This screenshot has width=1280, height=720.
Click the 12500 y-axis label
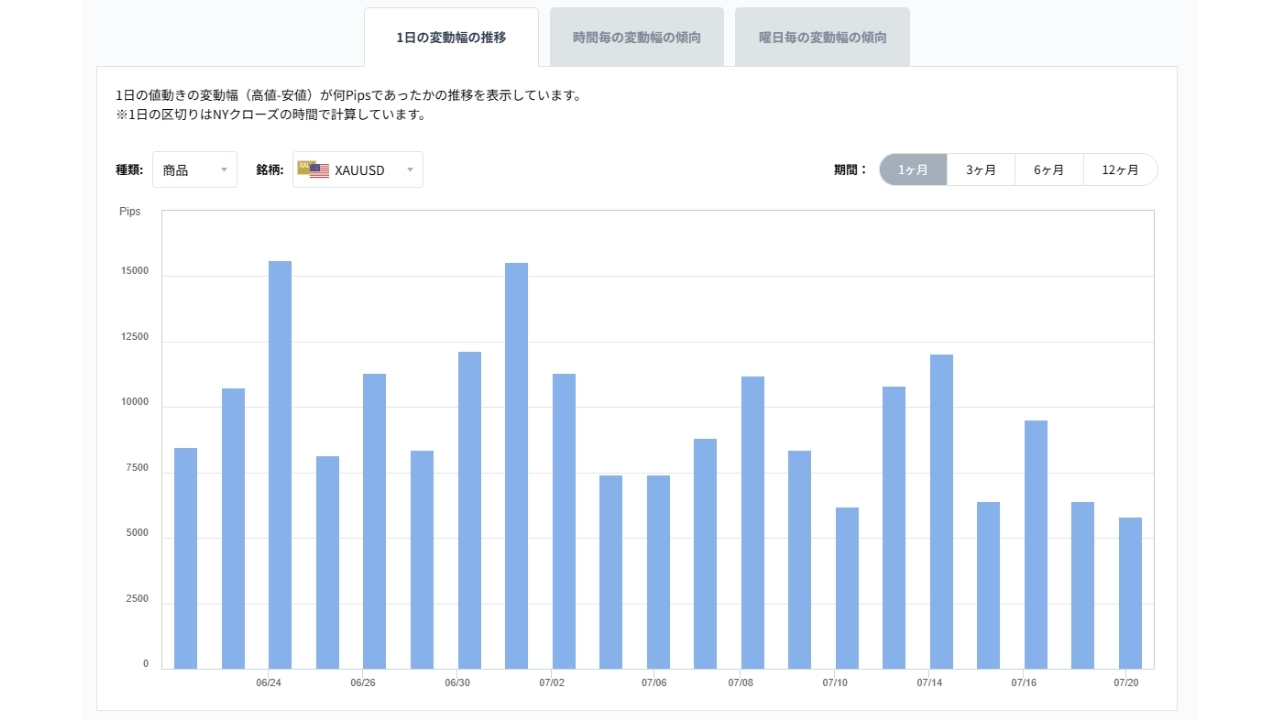(133, 337)
